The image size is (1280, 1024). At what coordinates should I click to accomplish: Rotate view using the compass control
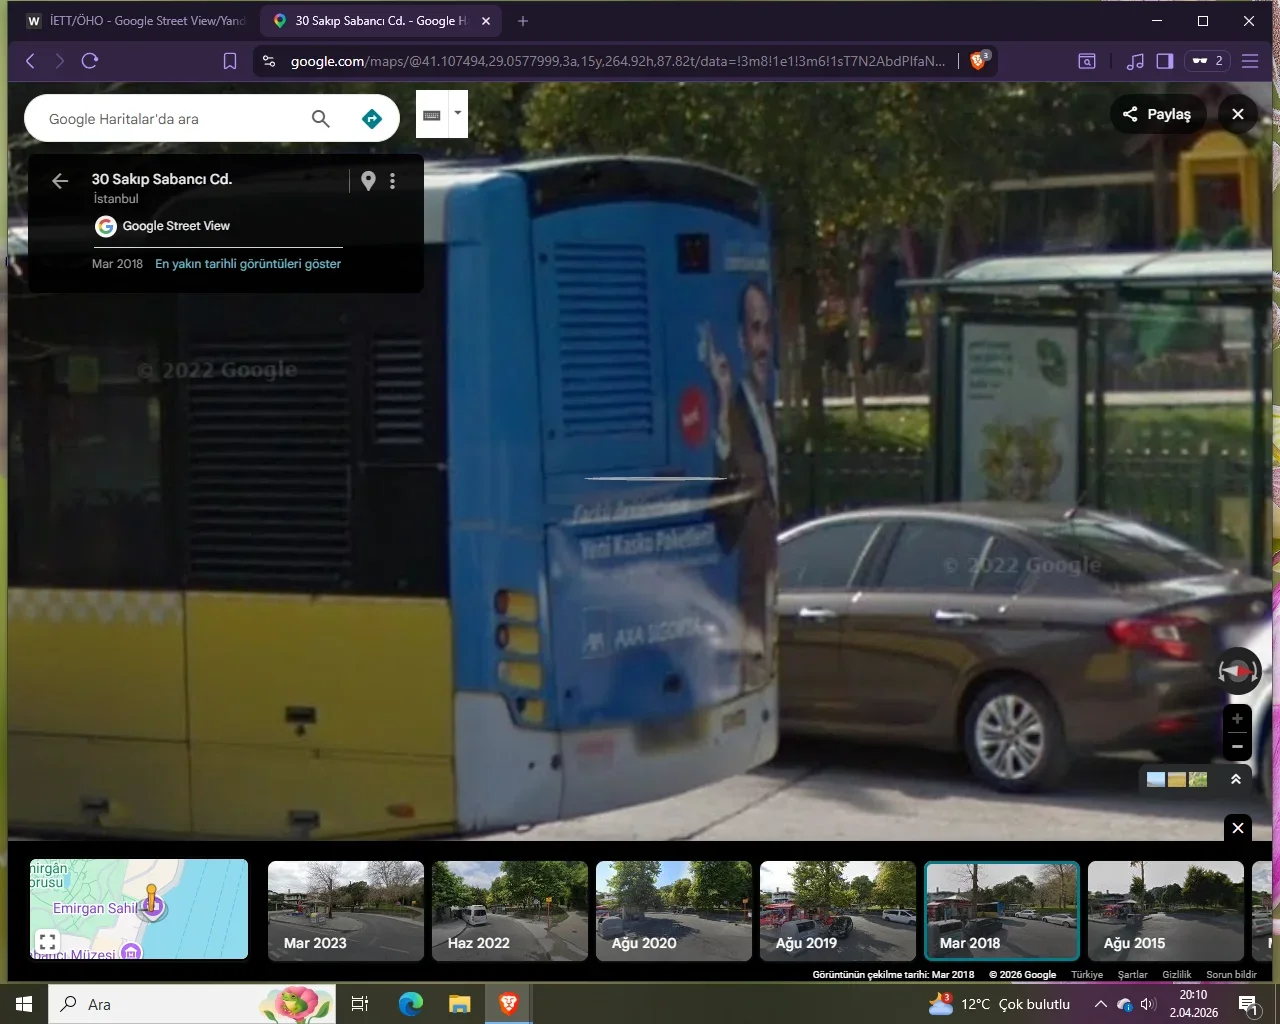point(1237,671)
